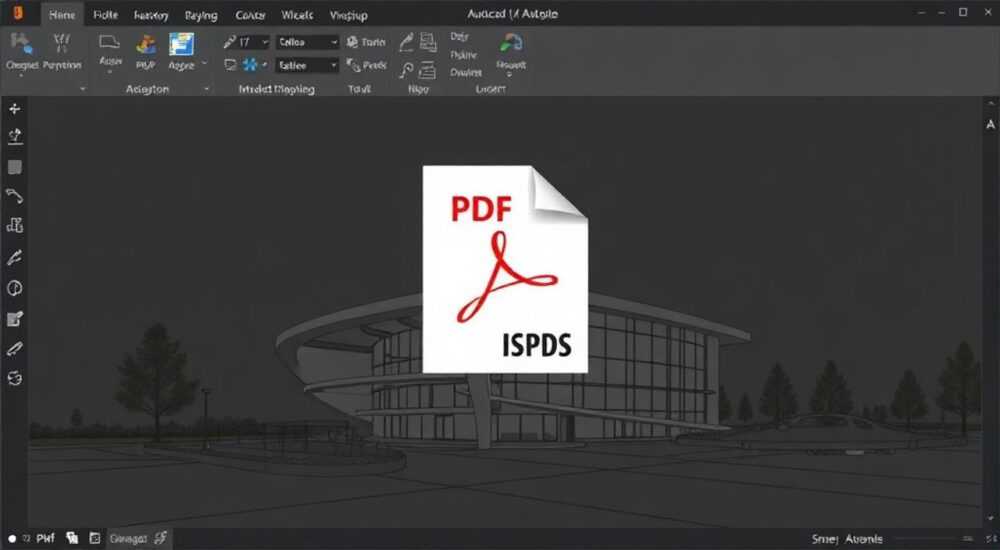
Task: Click the white dot status bar indicator
Action: pos(12,539)
